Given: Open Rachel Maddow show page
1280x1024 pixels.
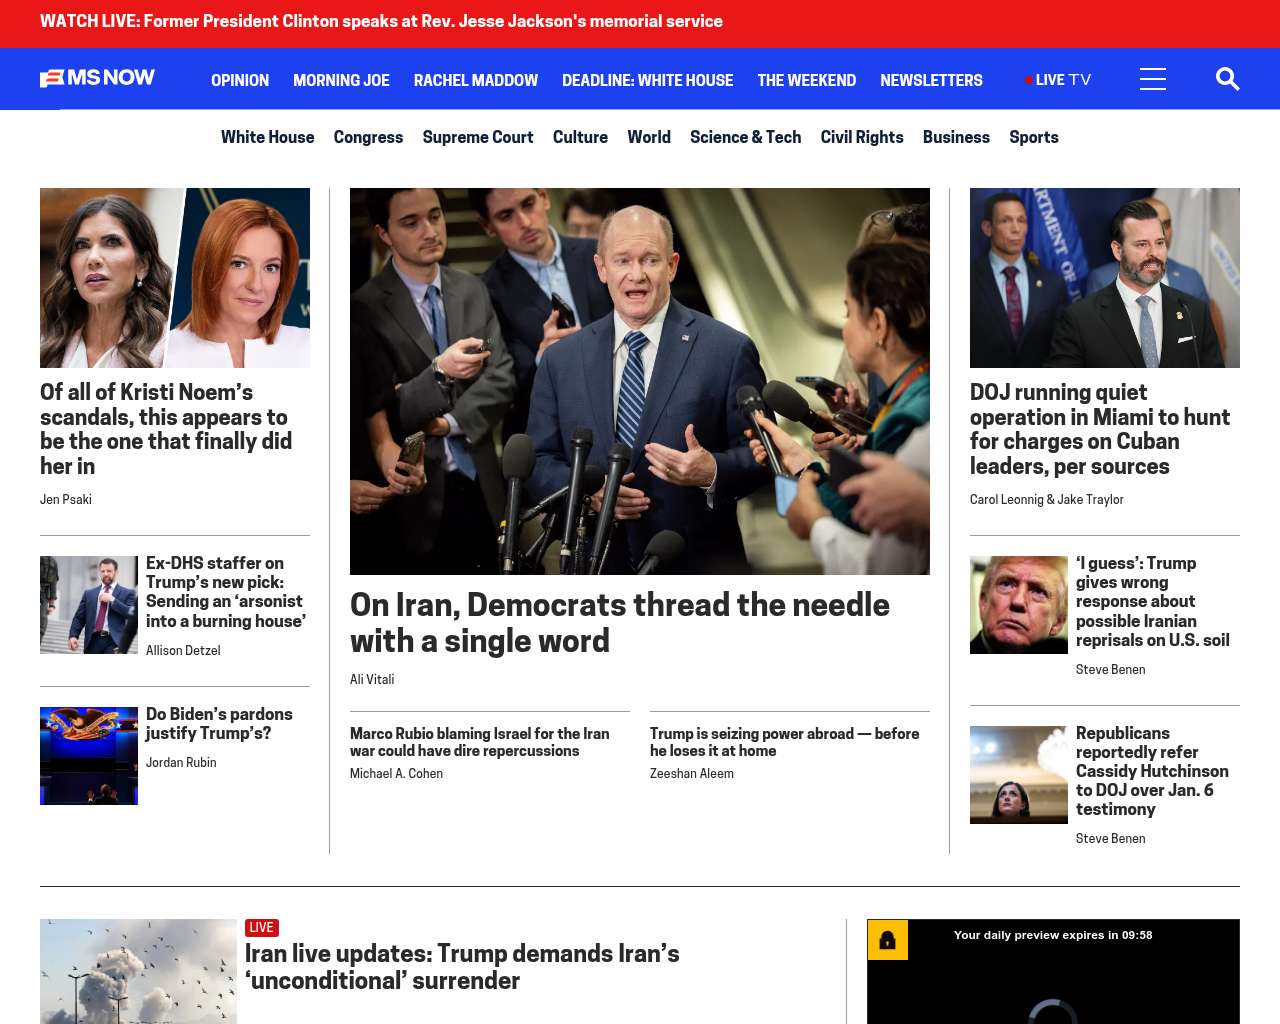Looking at the screenshot, I should [476, 80].
